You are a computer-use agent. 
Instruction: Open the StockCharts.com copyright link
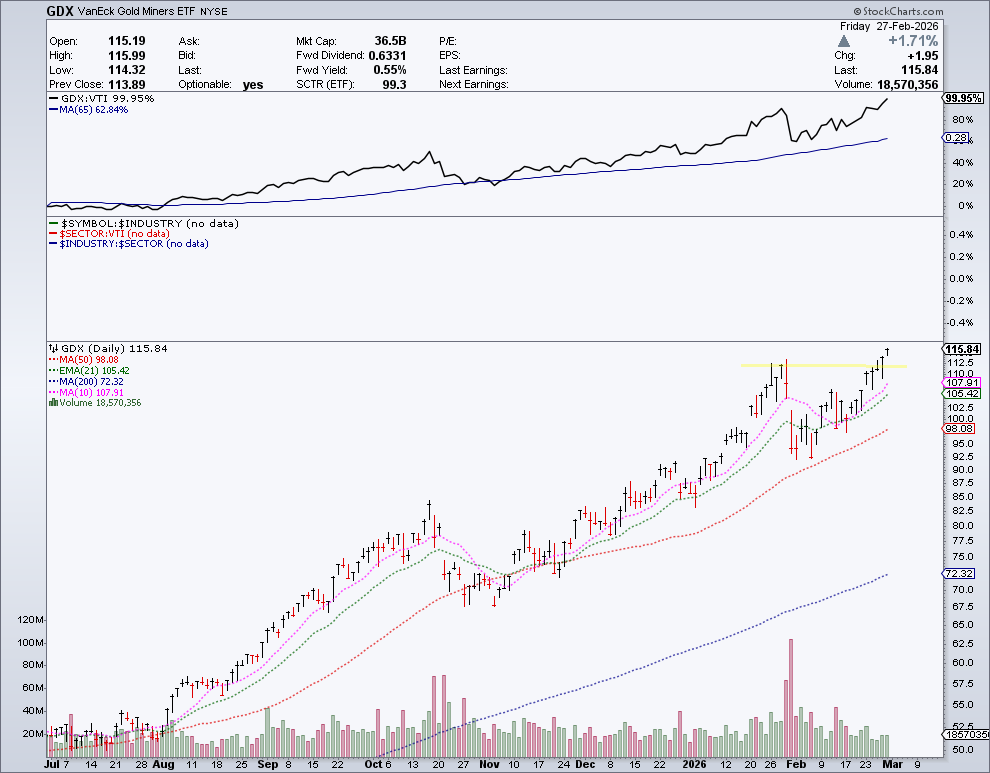click(898, 11)
